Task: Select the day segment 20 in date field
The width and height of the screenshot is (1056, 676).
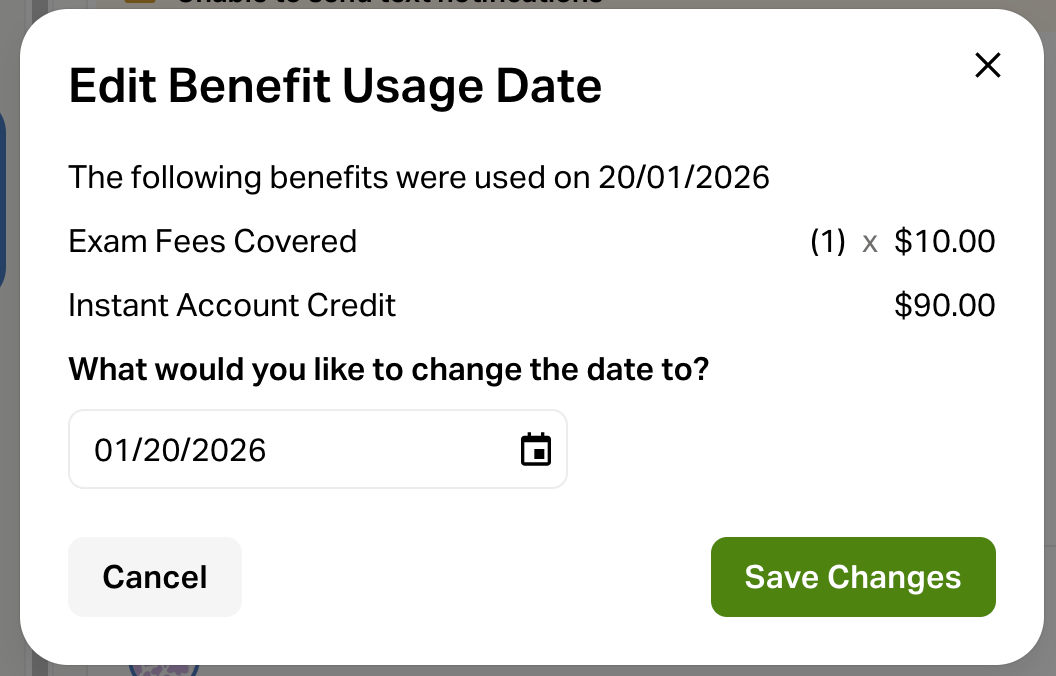Action: (155, 450)
